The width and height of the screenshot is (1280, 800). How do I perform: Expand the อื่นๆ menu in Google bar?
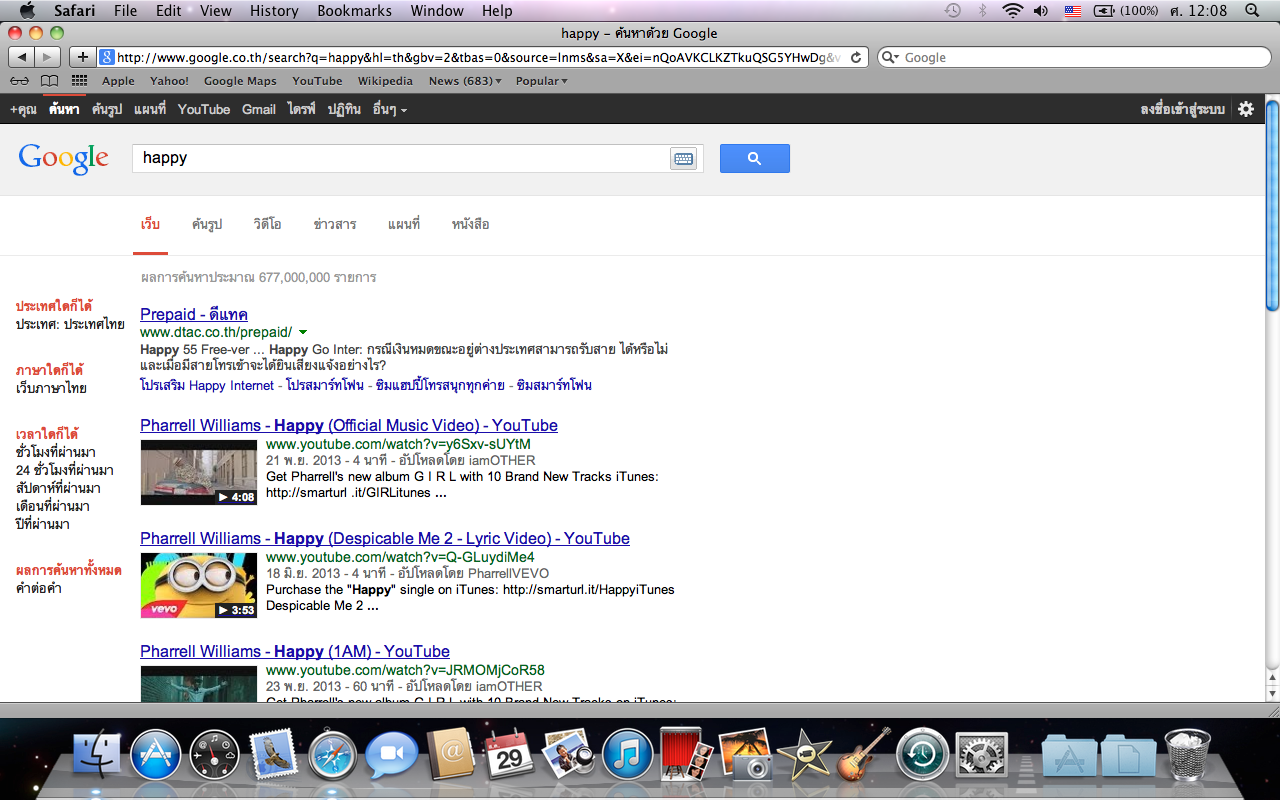390,109
